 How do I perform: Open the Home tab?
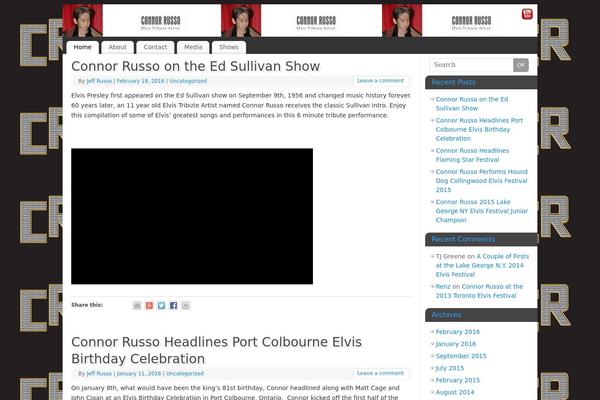coord(83,47)
